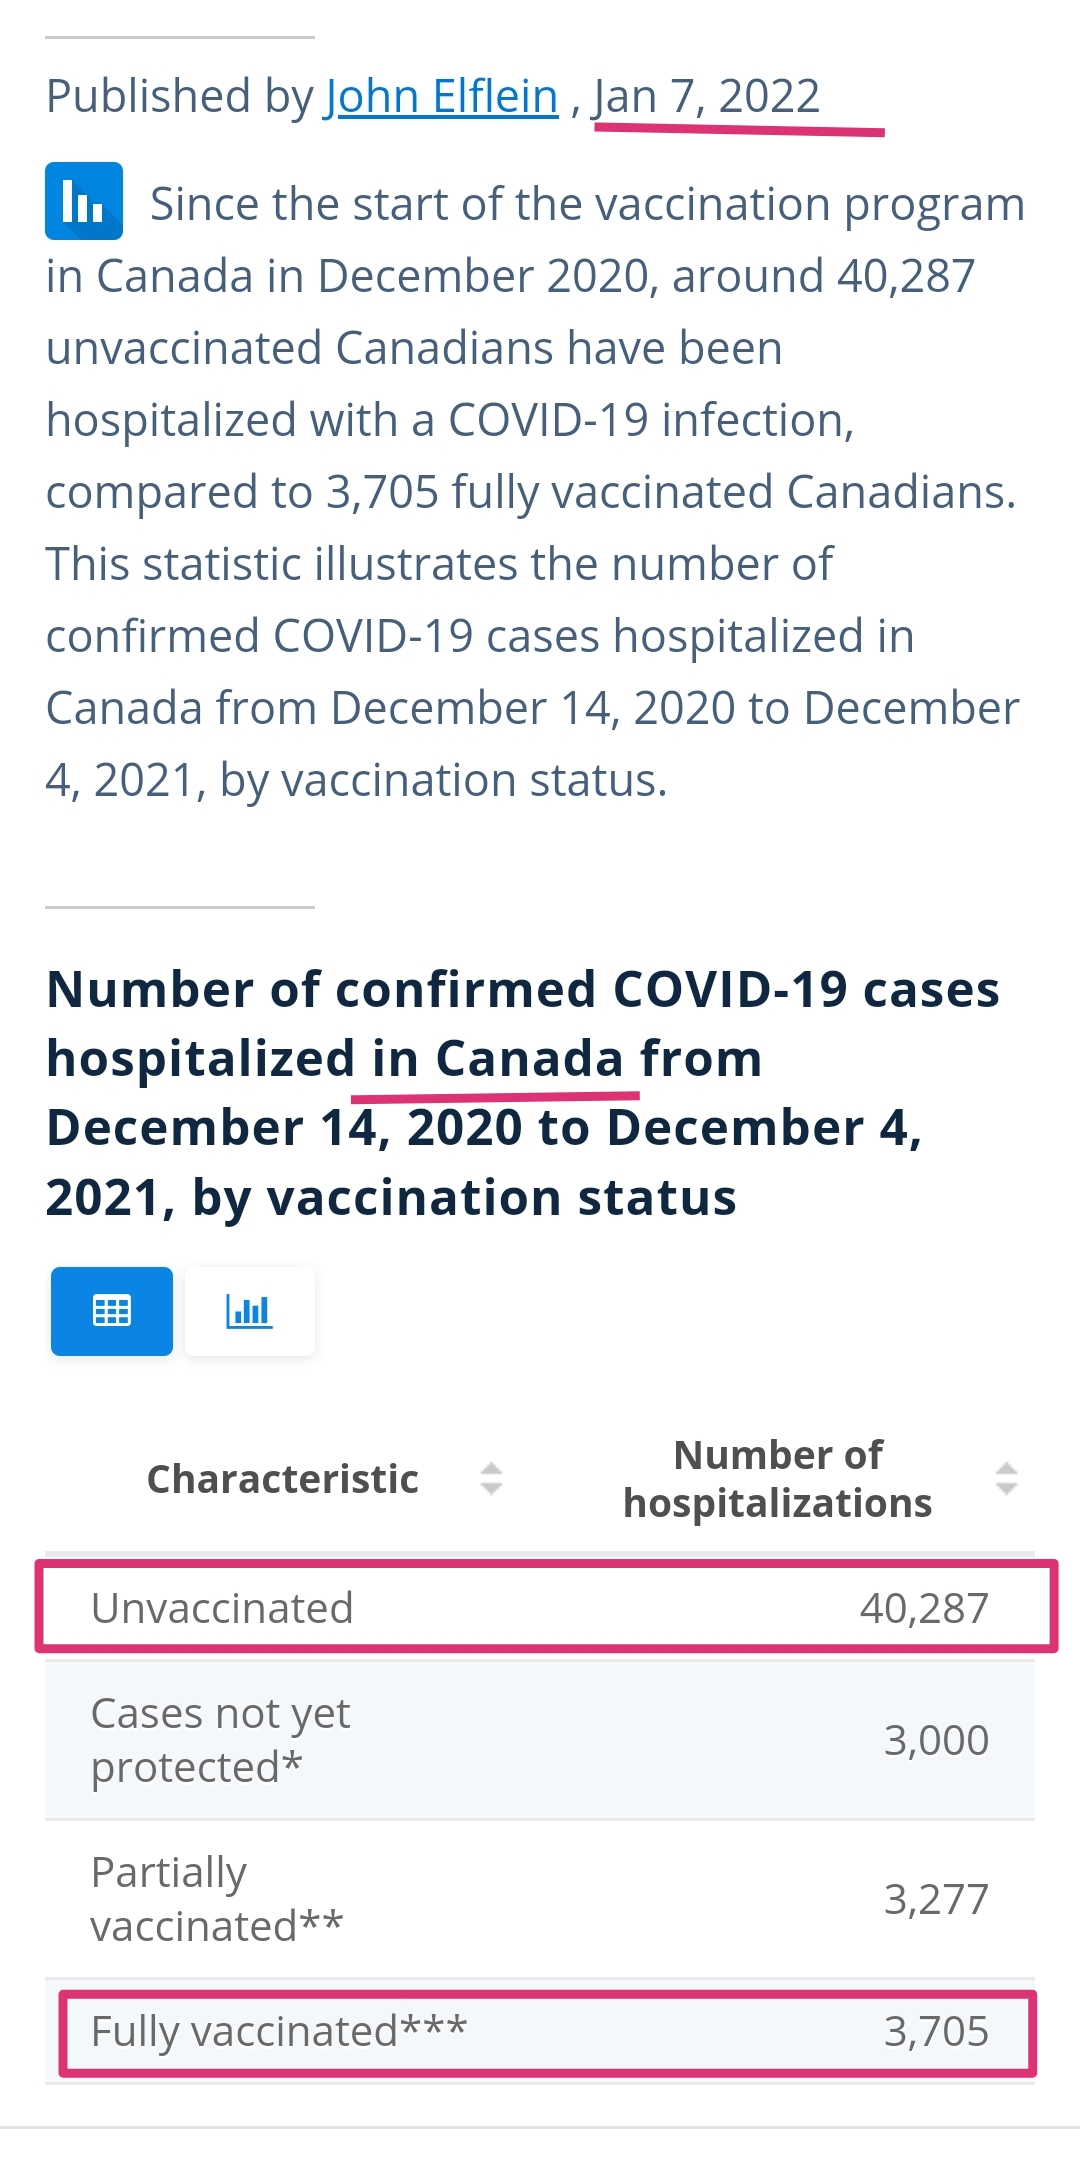
Task: Click the 3,705 fully vaccinated value
Action: point(936,2031)
